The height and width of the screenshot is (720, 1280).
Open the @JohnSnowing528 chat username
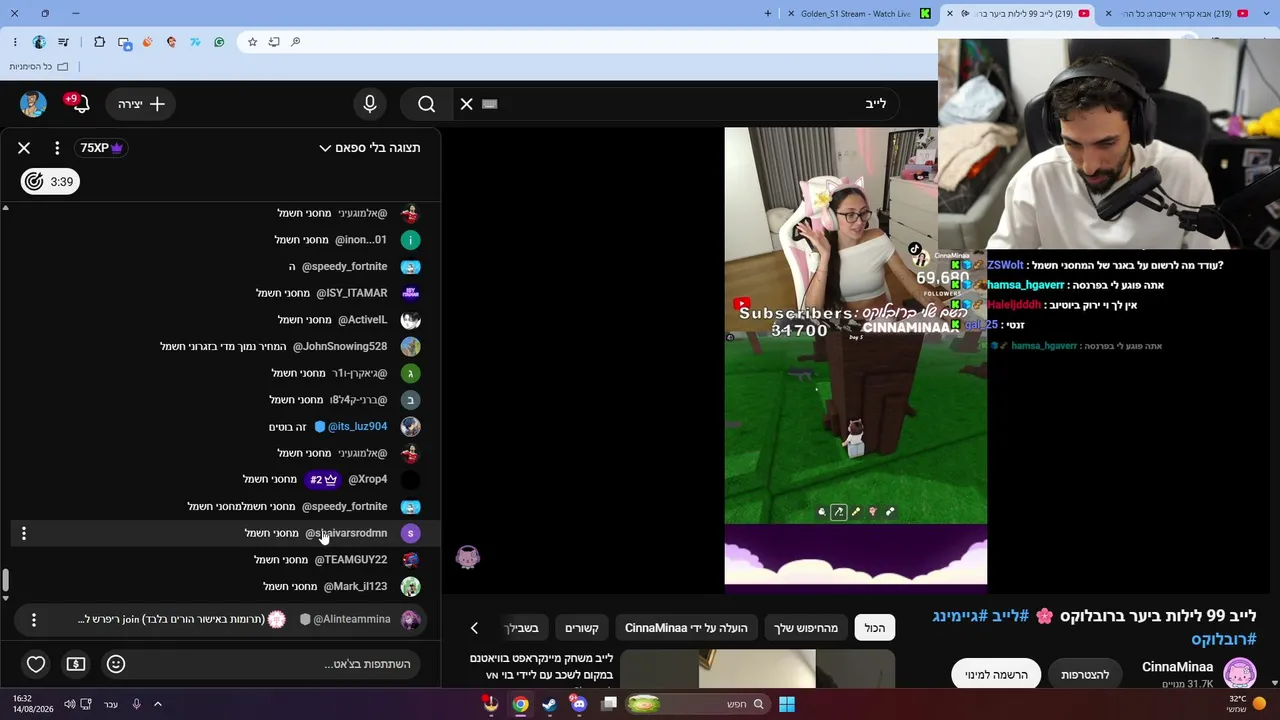point(340,347)
